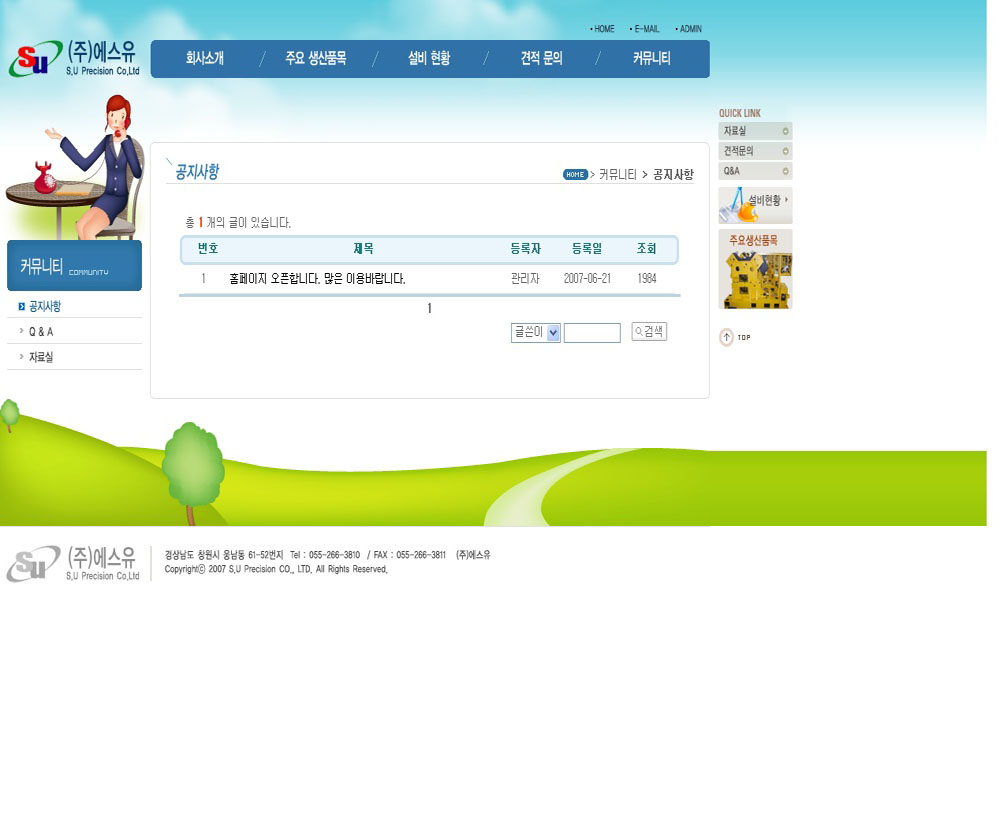This screenshot has width=1000, height=822.
Task: Click the search keyword input field
Action: tap(592, 333)
